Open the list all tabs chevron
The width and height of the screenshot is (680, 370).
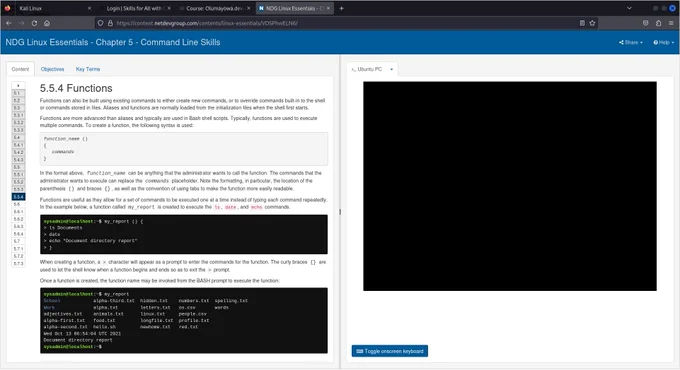pos(629,8)
